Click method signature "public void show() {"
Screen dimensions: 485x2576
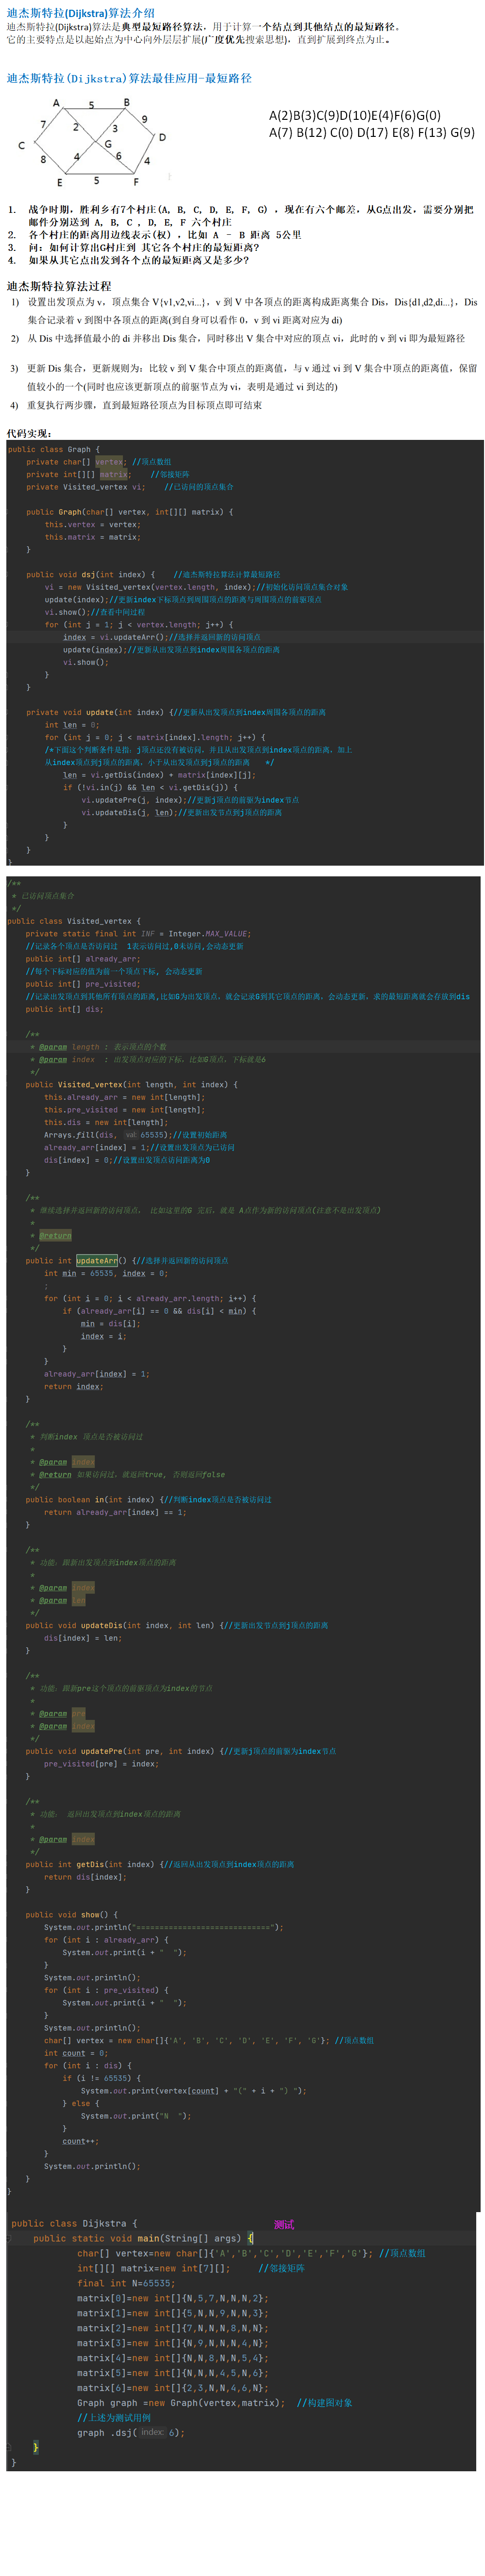pos(72,1915)
